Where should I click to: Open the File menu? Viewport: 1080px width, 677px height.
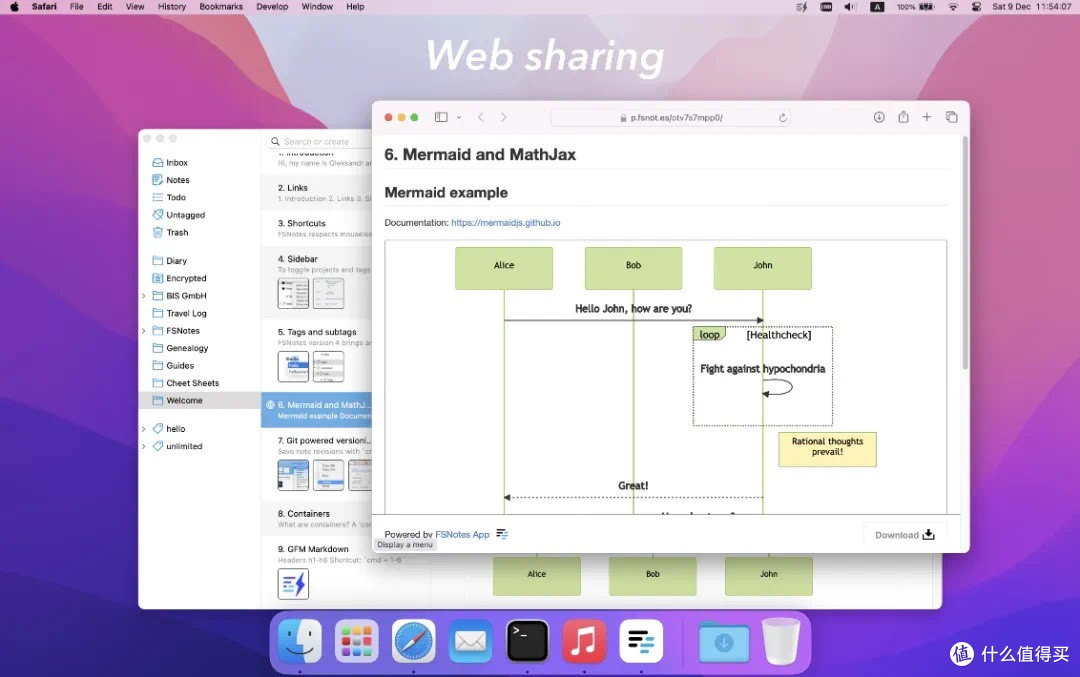click(x=76, y=6)
